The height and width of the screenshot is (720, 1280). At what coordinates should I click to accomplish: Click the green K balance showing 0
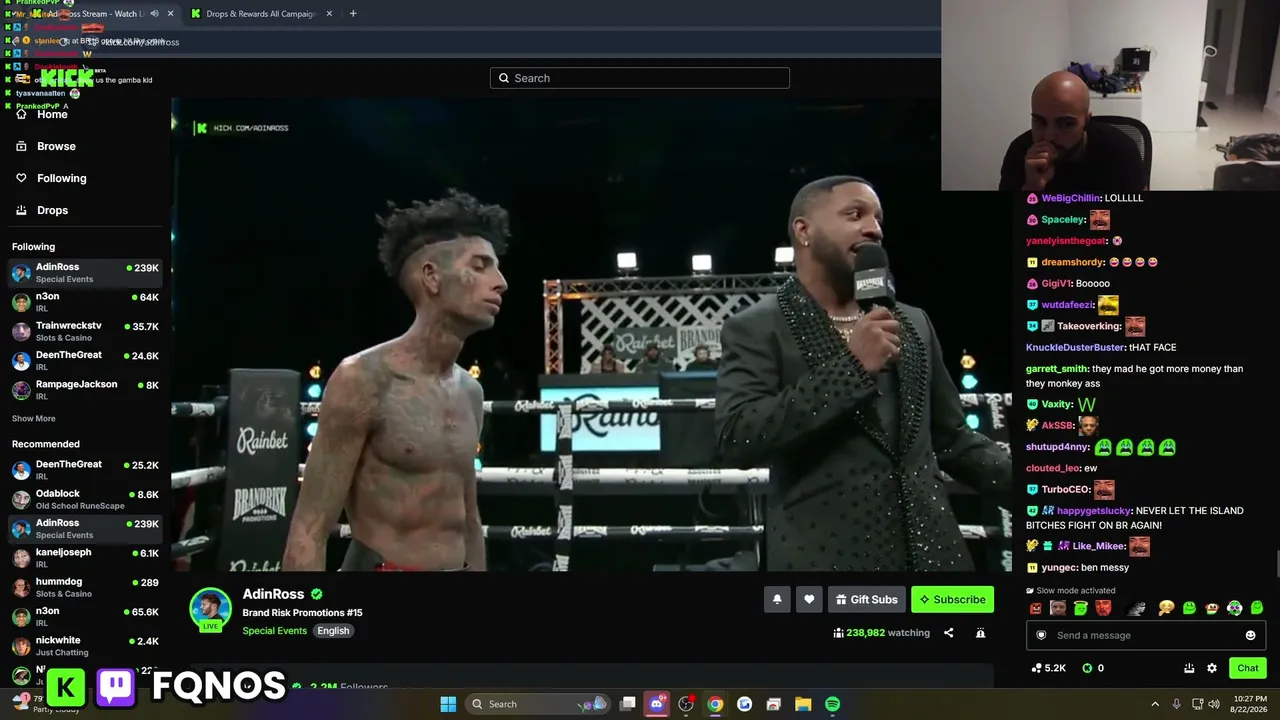pyautogui.click(x=1093, y=668)
